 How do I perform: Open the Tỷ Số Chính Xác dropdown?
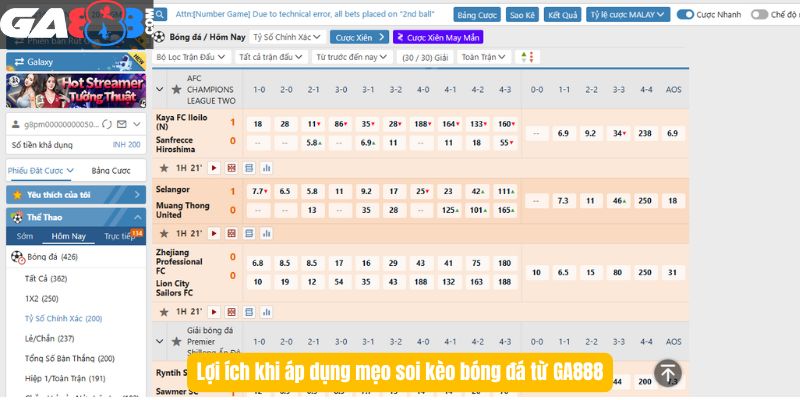coord(286,37)
